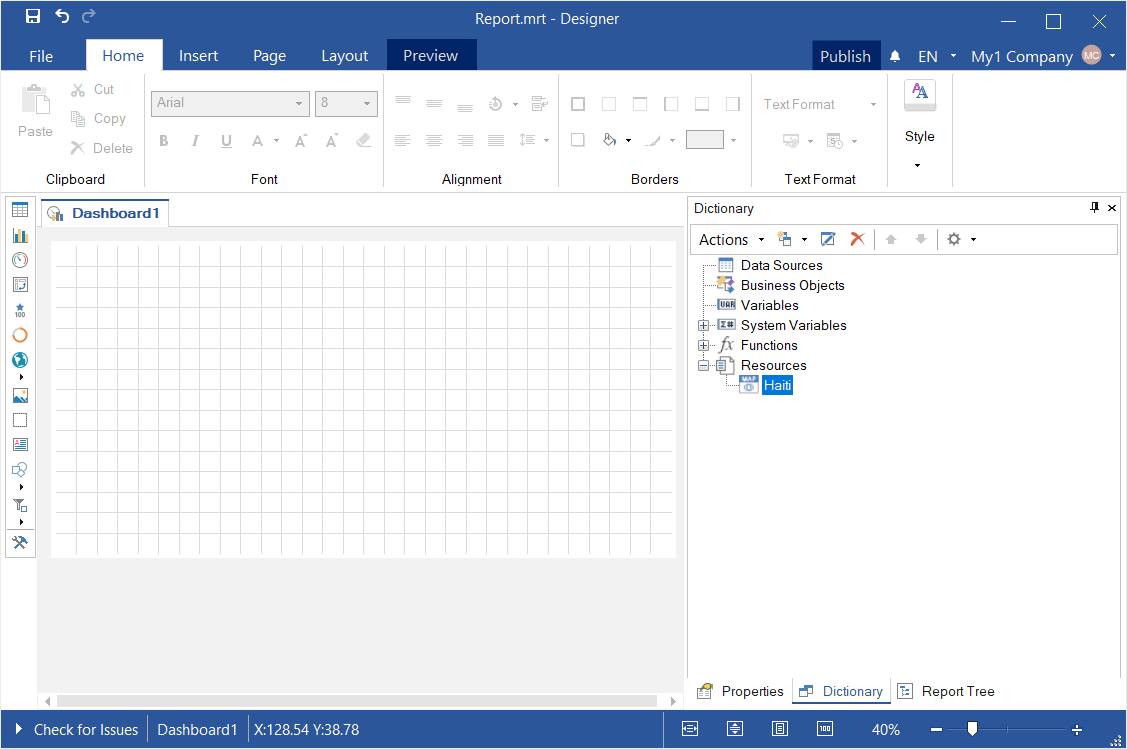Viewport: 1127px width, 749px height.
Task: Toggle fit to page width view
Action: coord(690,729)
